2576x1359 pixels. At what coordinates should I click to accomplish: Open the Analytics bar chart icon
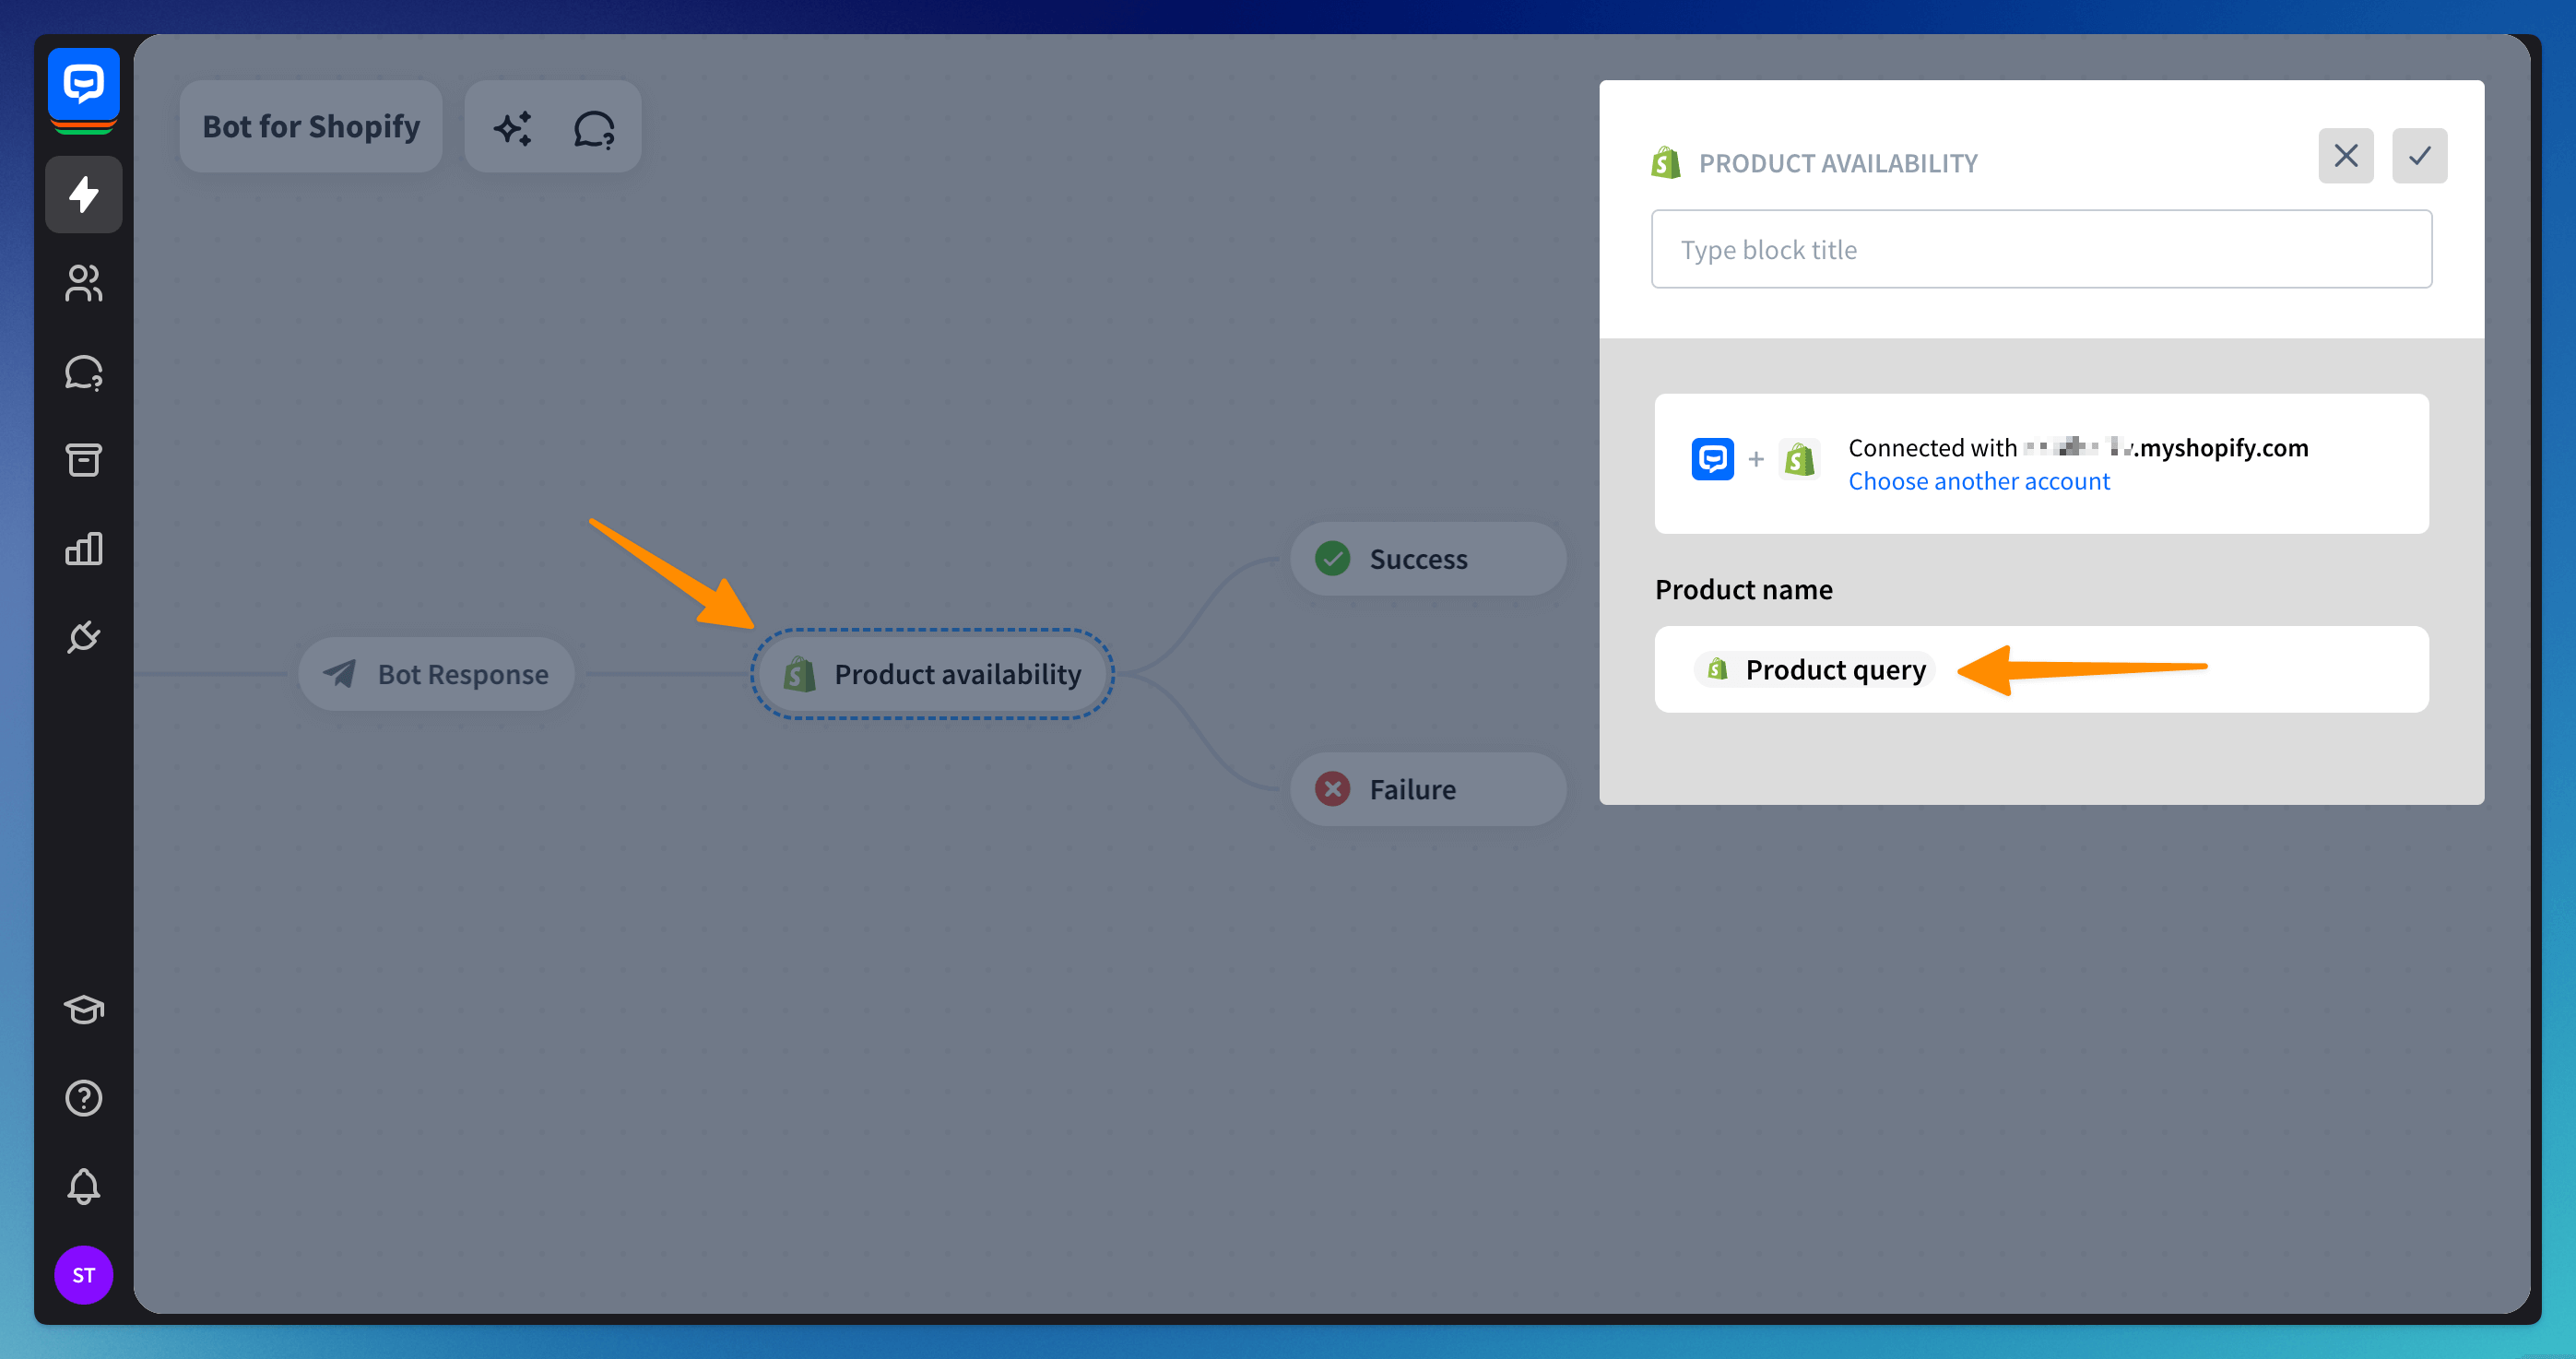tap(84, 548)
